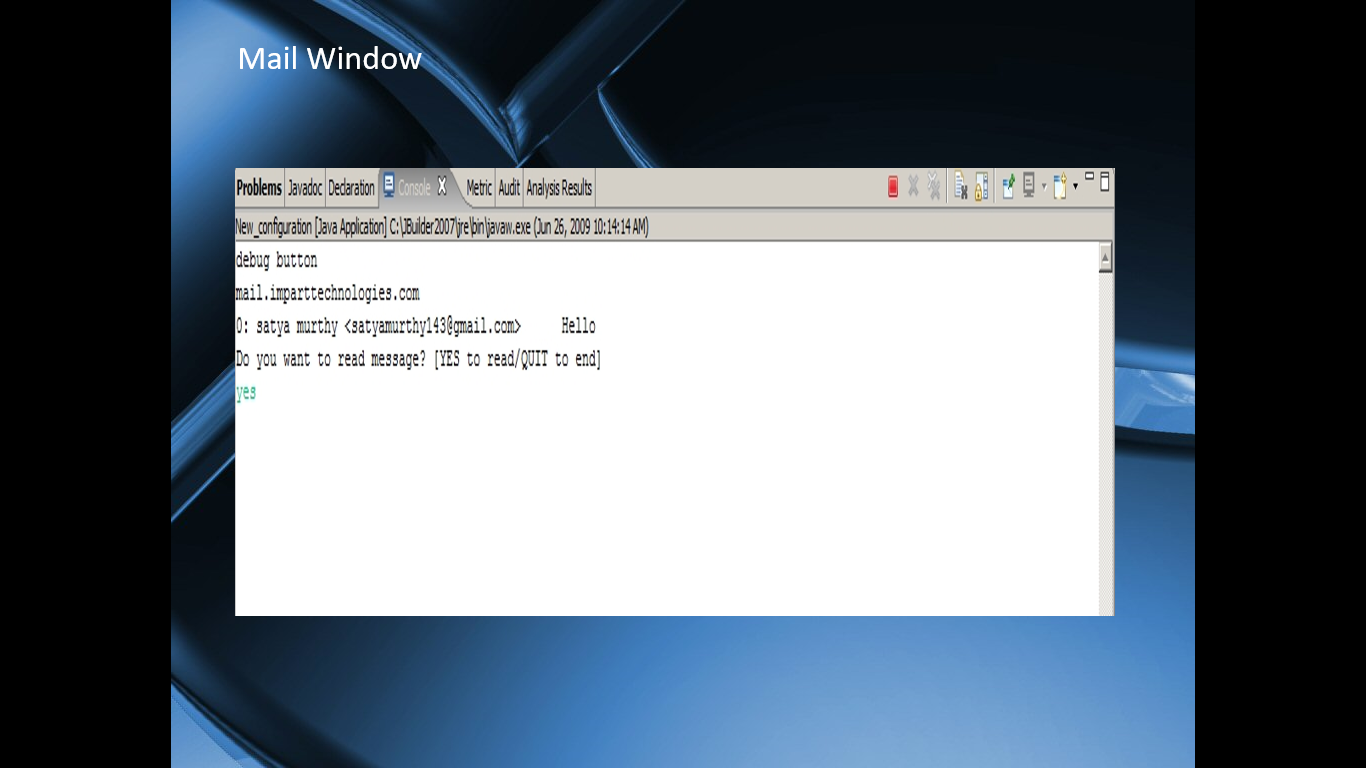
Task: Select the Javadoc tab
Action: tap(304, 187)
